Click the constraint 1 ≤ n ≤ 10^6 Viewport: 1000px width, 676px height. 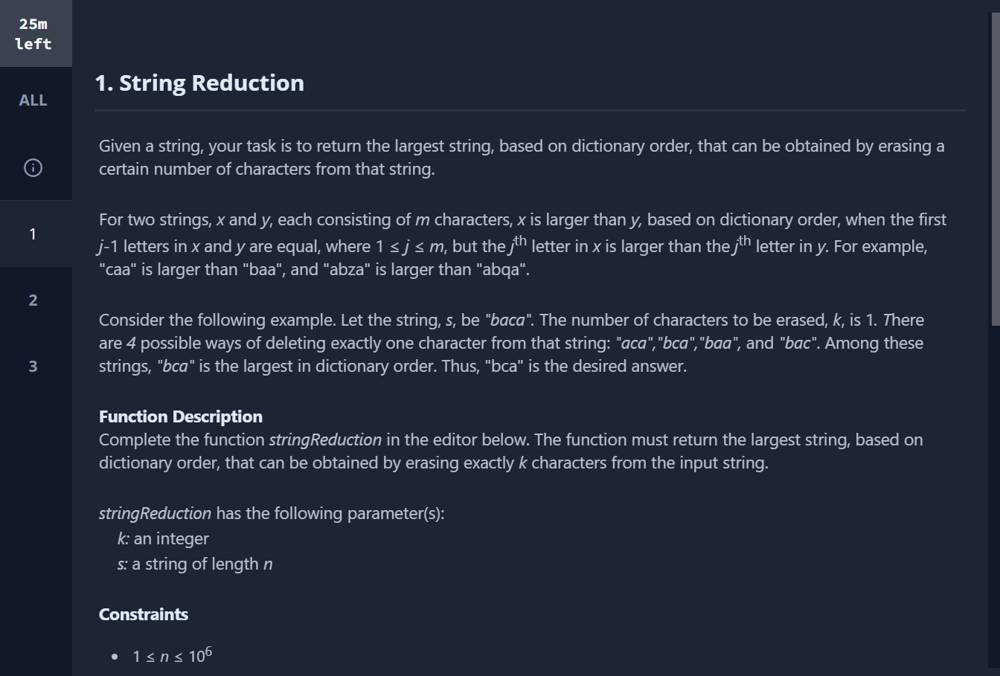172,655
